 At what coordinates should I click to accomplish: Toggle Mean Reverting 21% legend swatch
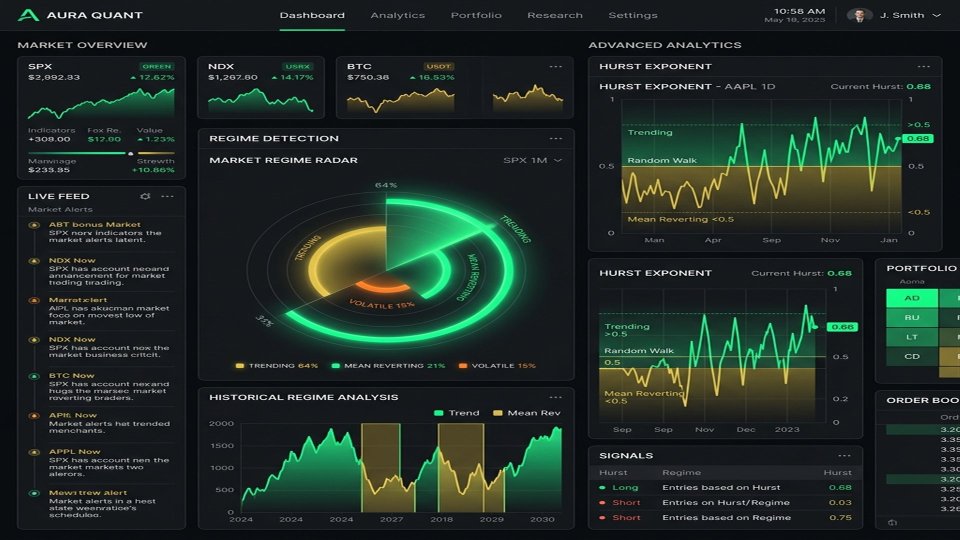tap(336, 366)
